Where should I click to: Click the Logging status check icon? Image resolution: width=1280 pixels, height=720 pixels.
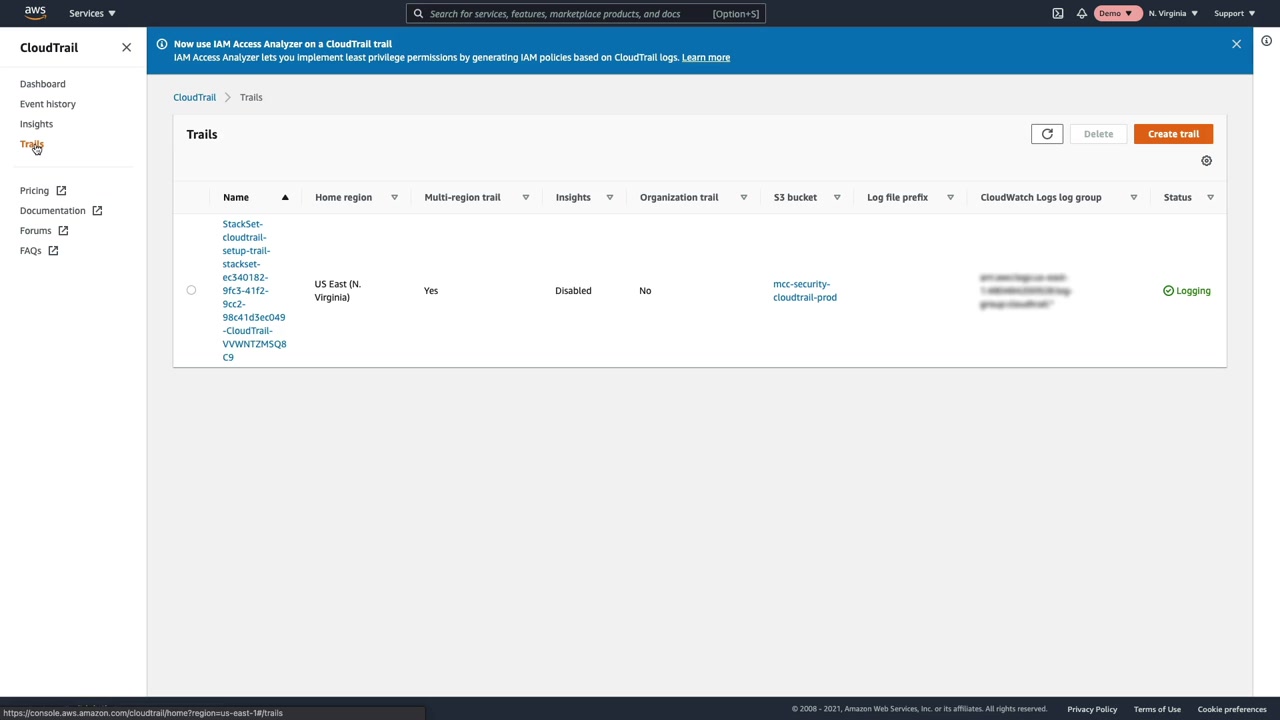(1168, 291)
